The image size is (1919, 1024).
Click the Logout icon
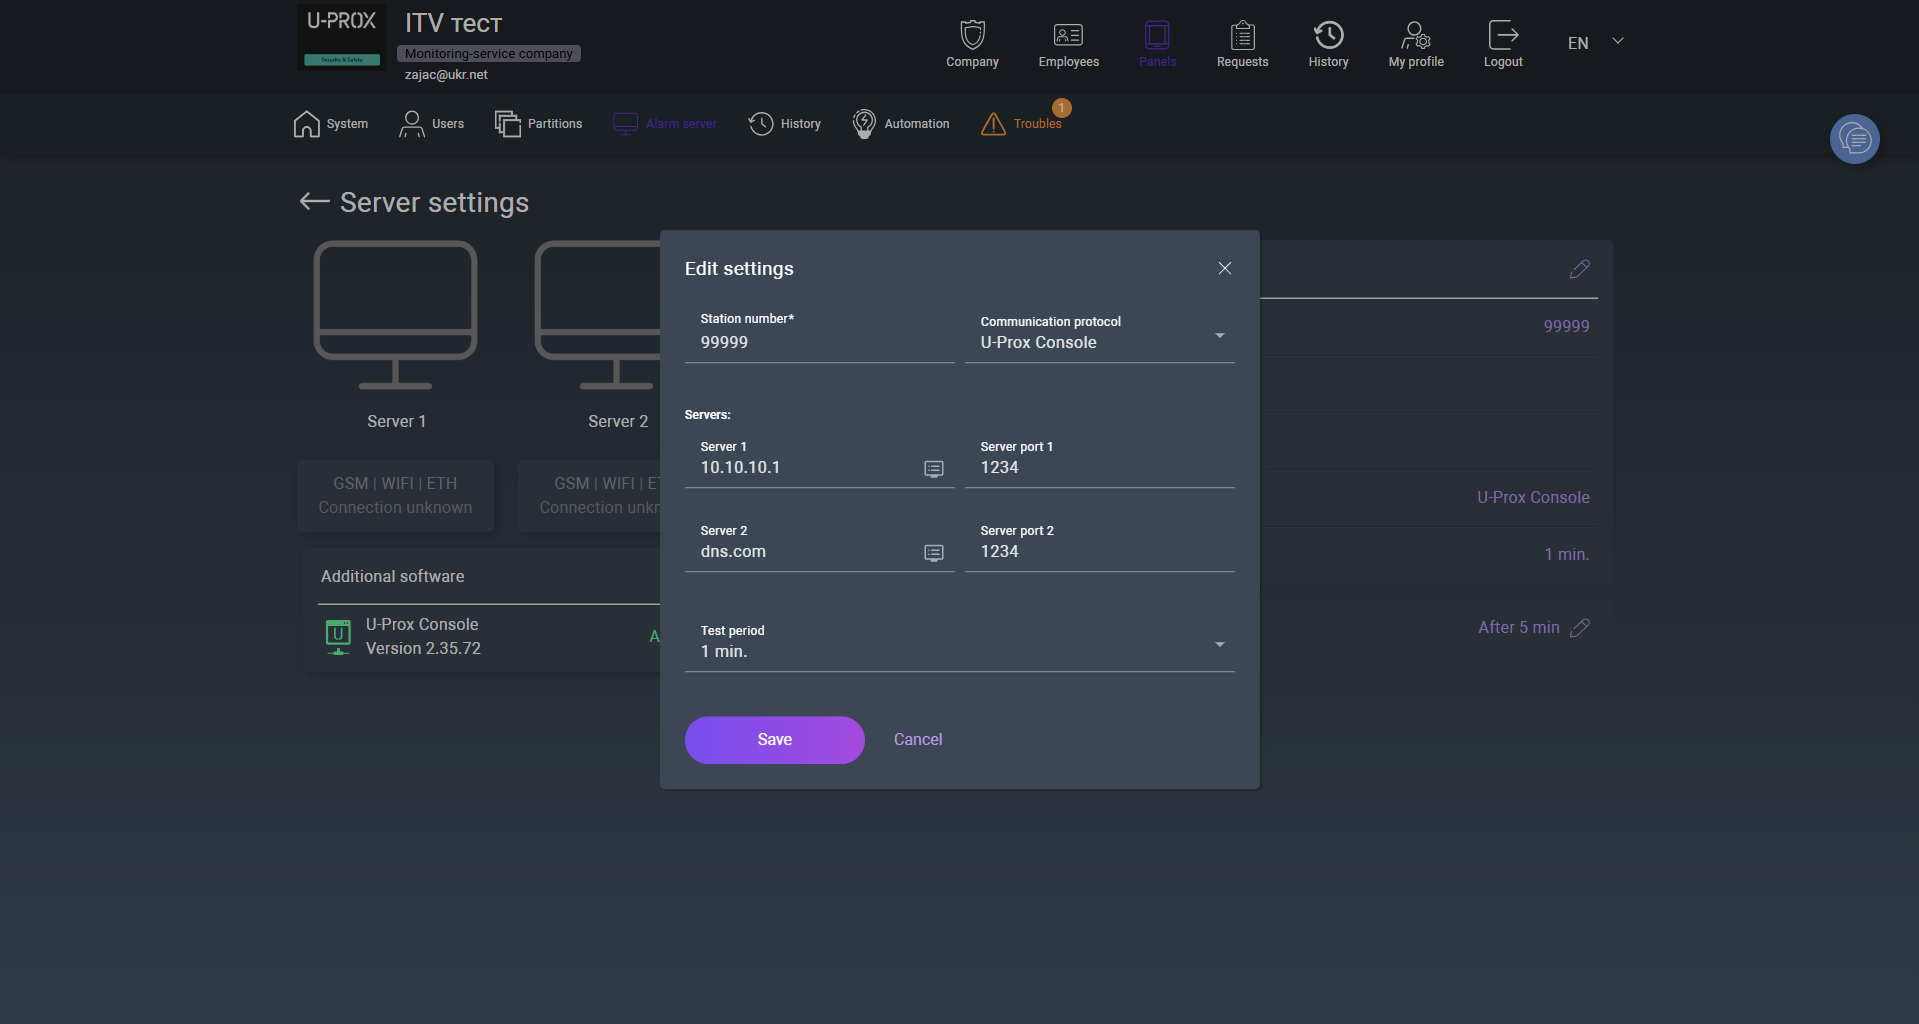[x=1502, y=36]
